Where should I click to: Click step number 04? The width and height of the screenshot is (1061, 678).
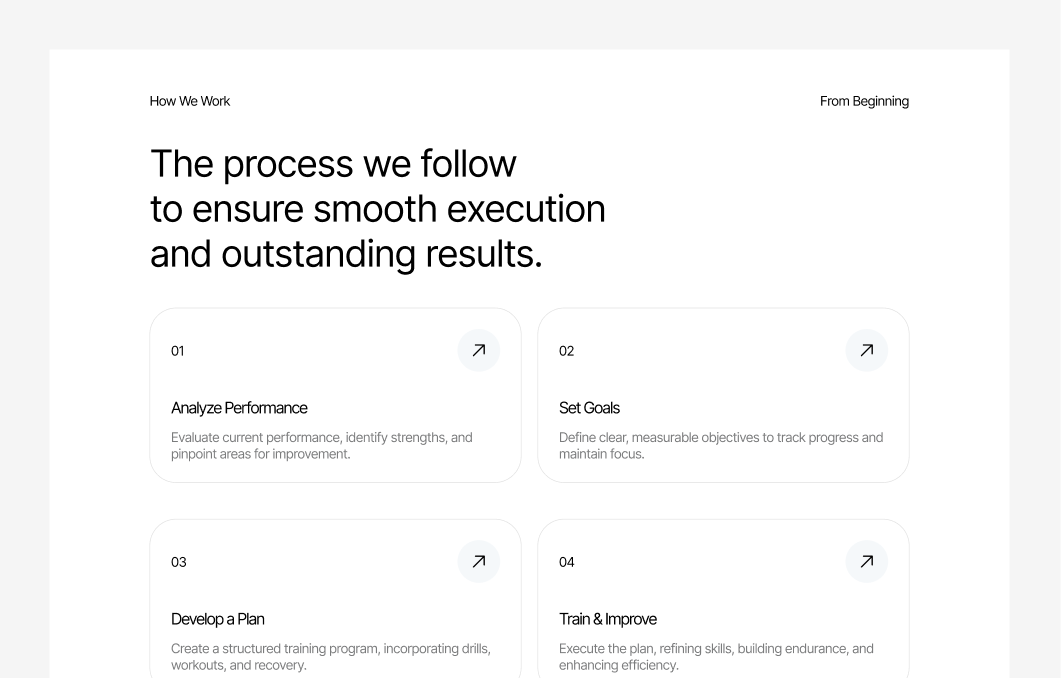tap(566, 562)
